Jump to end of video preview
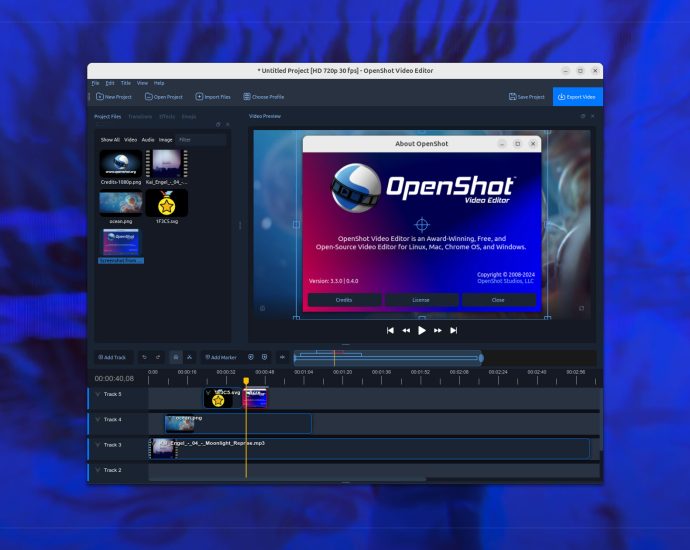Viewport: 690px width, 550px height. click(454, 330)
